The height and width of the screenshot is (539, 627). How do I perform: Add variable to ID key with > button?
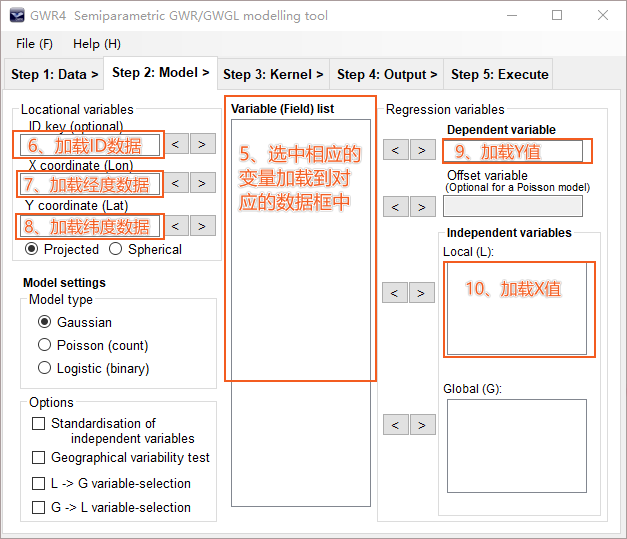202,144
